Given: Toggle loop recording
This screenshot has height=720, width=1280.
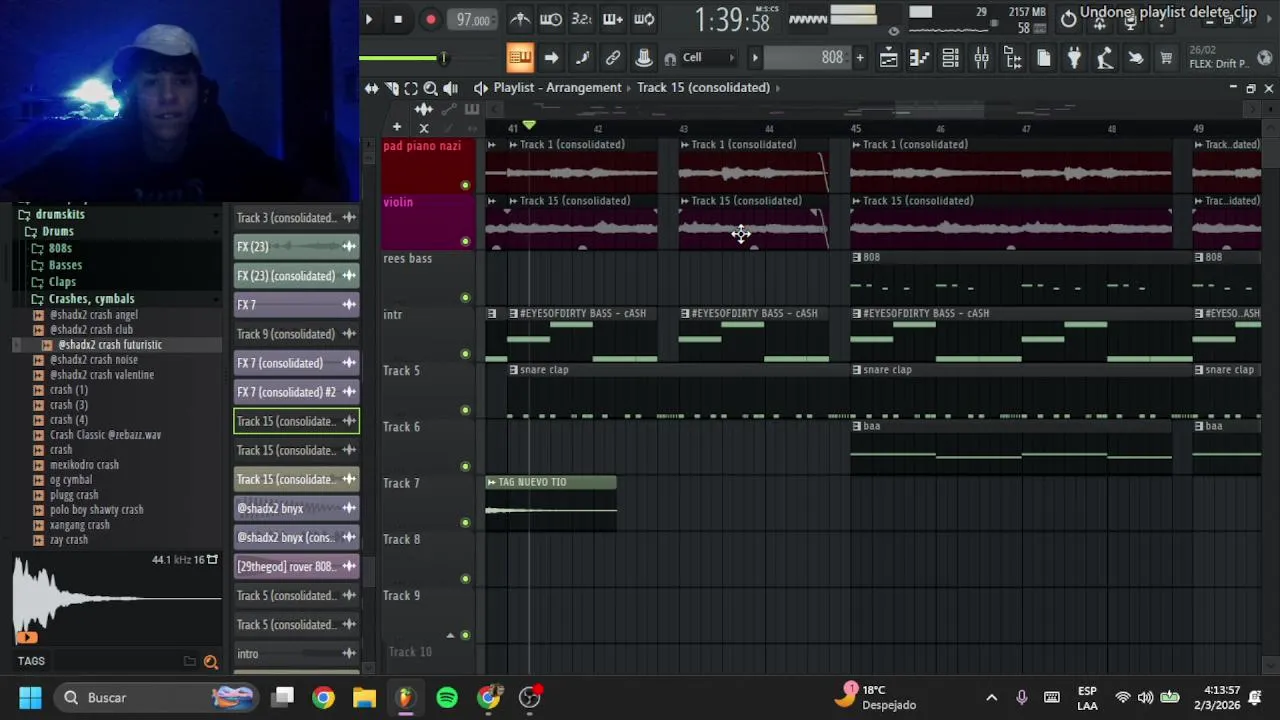Looking at the screenshot, I should tap(644, 19).
